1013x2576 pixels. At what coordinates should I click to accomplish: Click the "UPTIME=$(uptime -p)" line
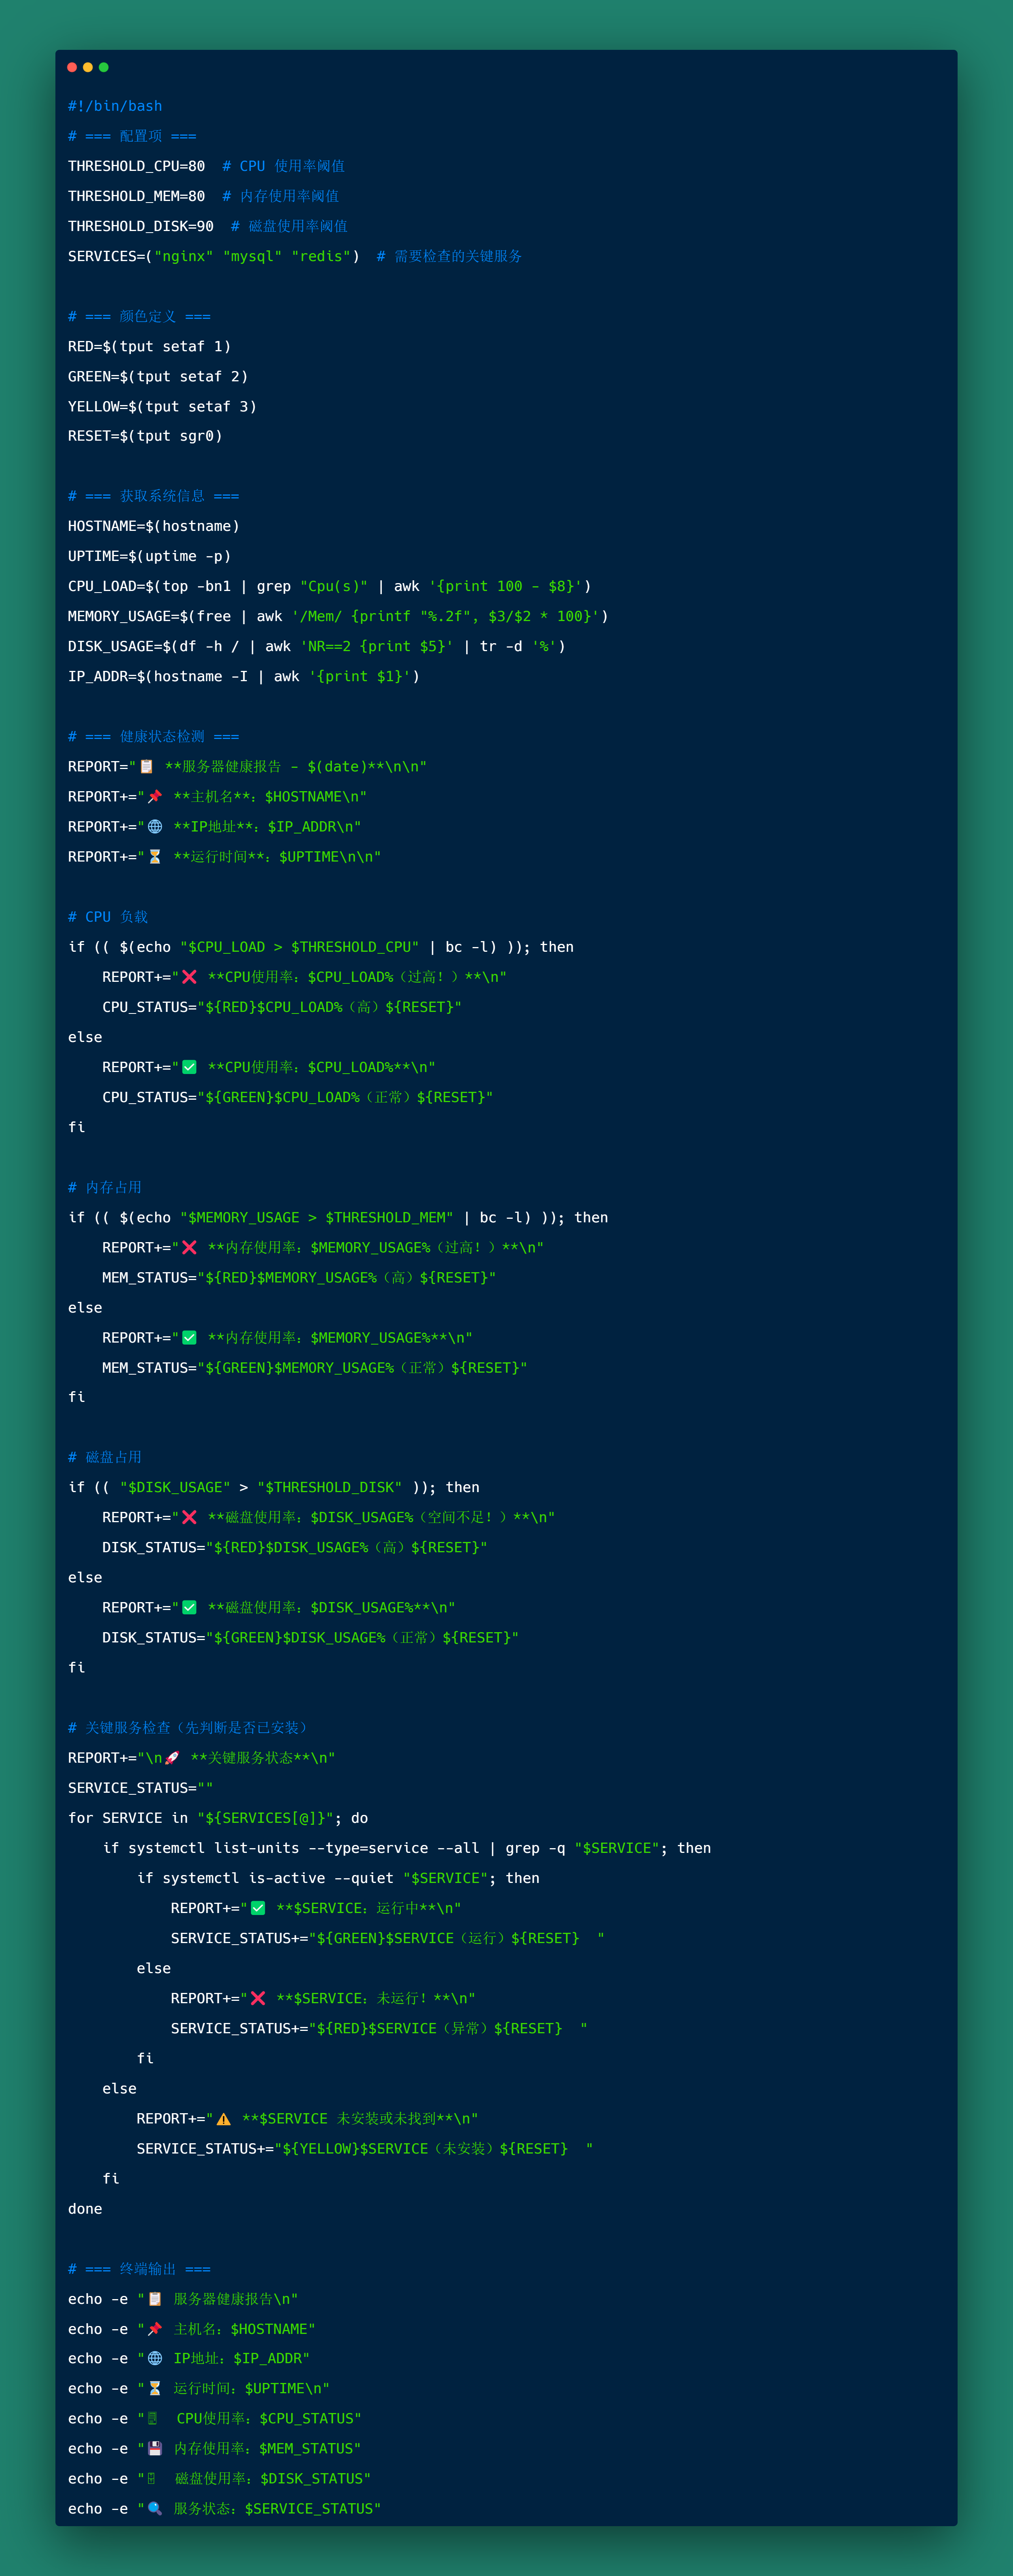[x=149, y=556]
